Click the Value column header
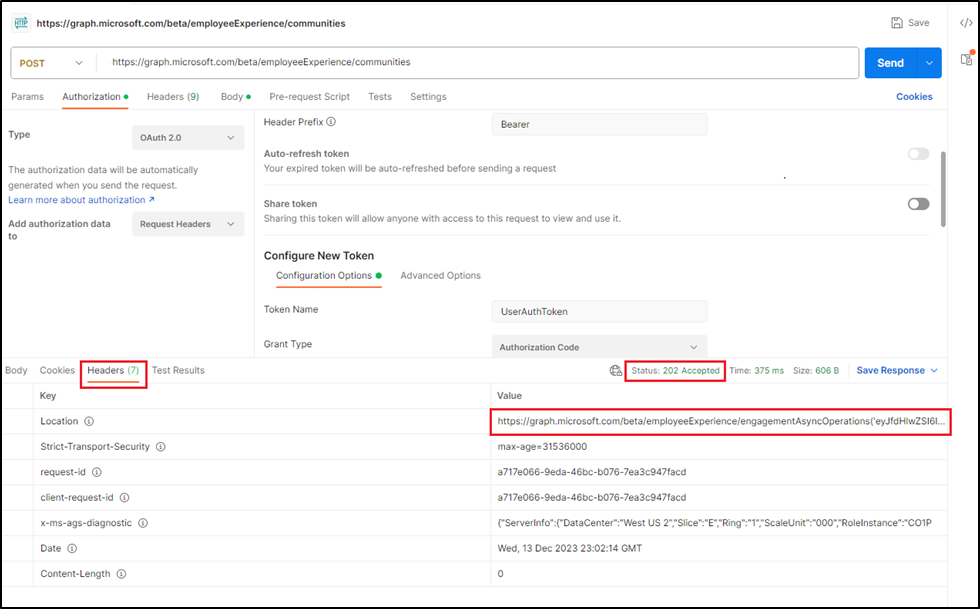The height and width of the screenshot is (609, 980). tap(509, 396)
